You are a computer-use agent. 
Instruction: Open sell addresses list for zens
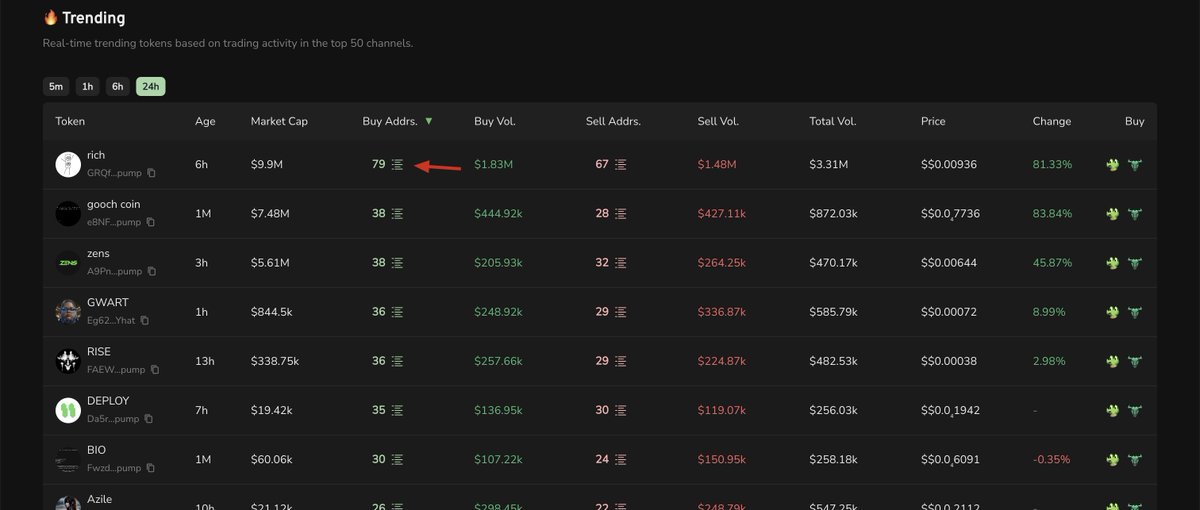click(621, 262)
